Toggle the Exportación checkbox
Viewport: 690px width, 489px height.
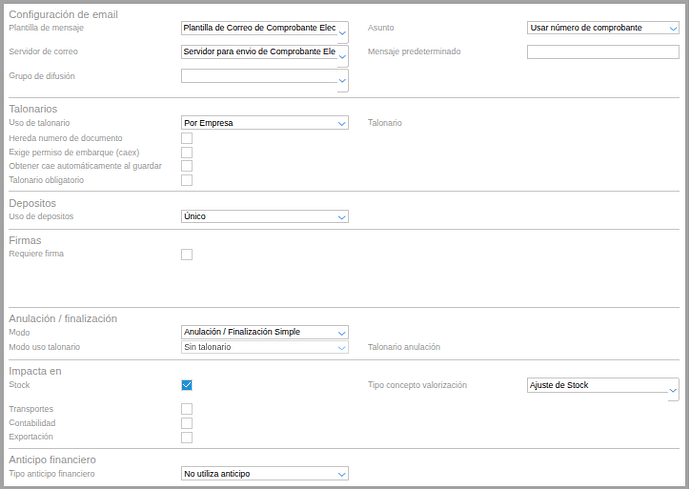(186, 437)
